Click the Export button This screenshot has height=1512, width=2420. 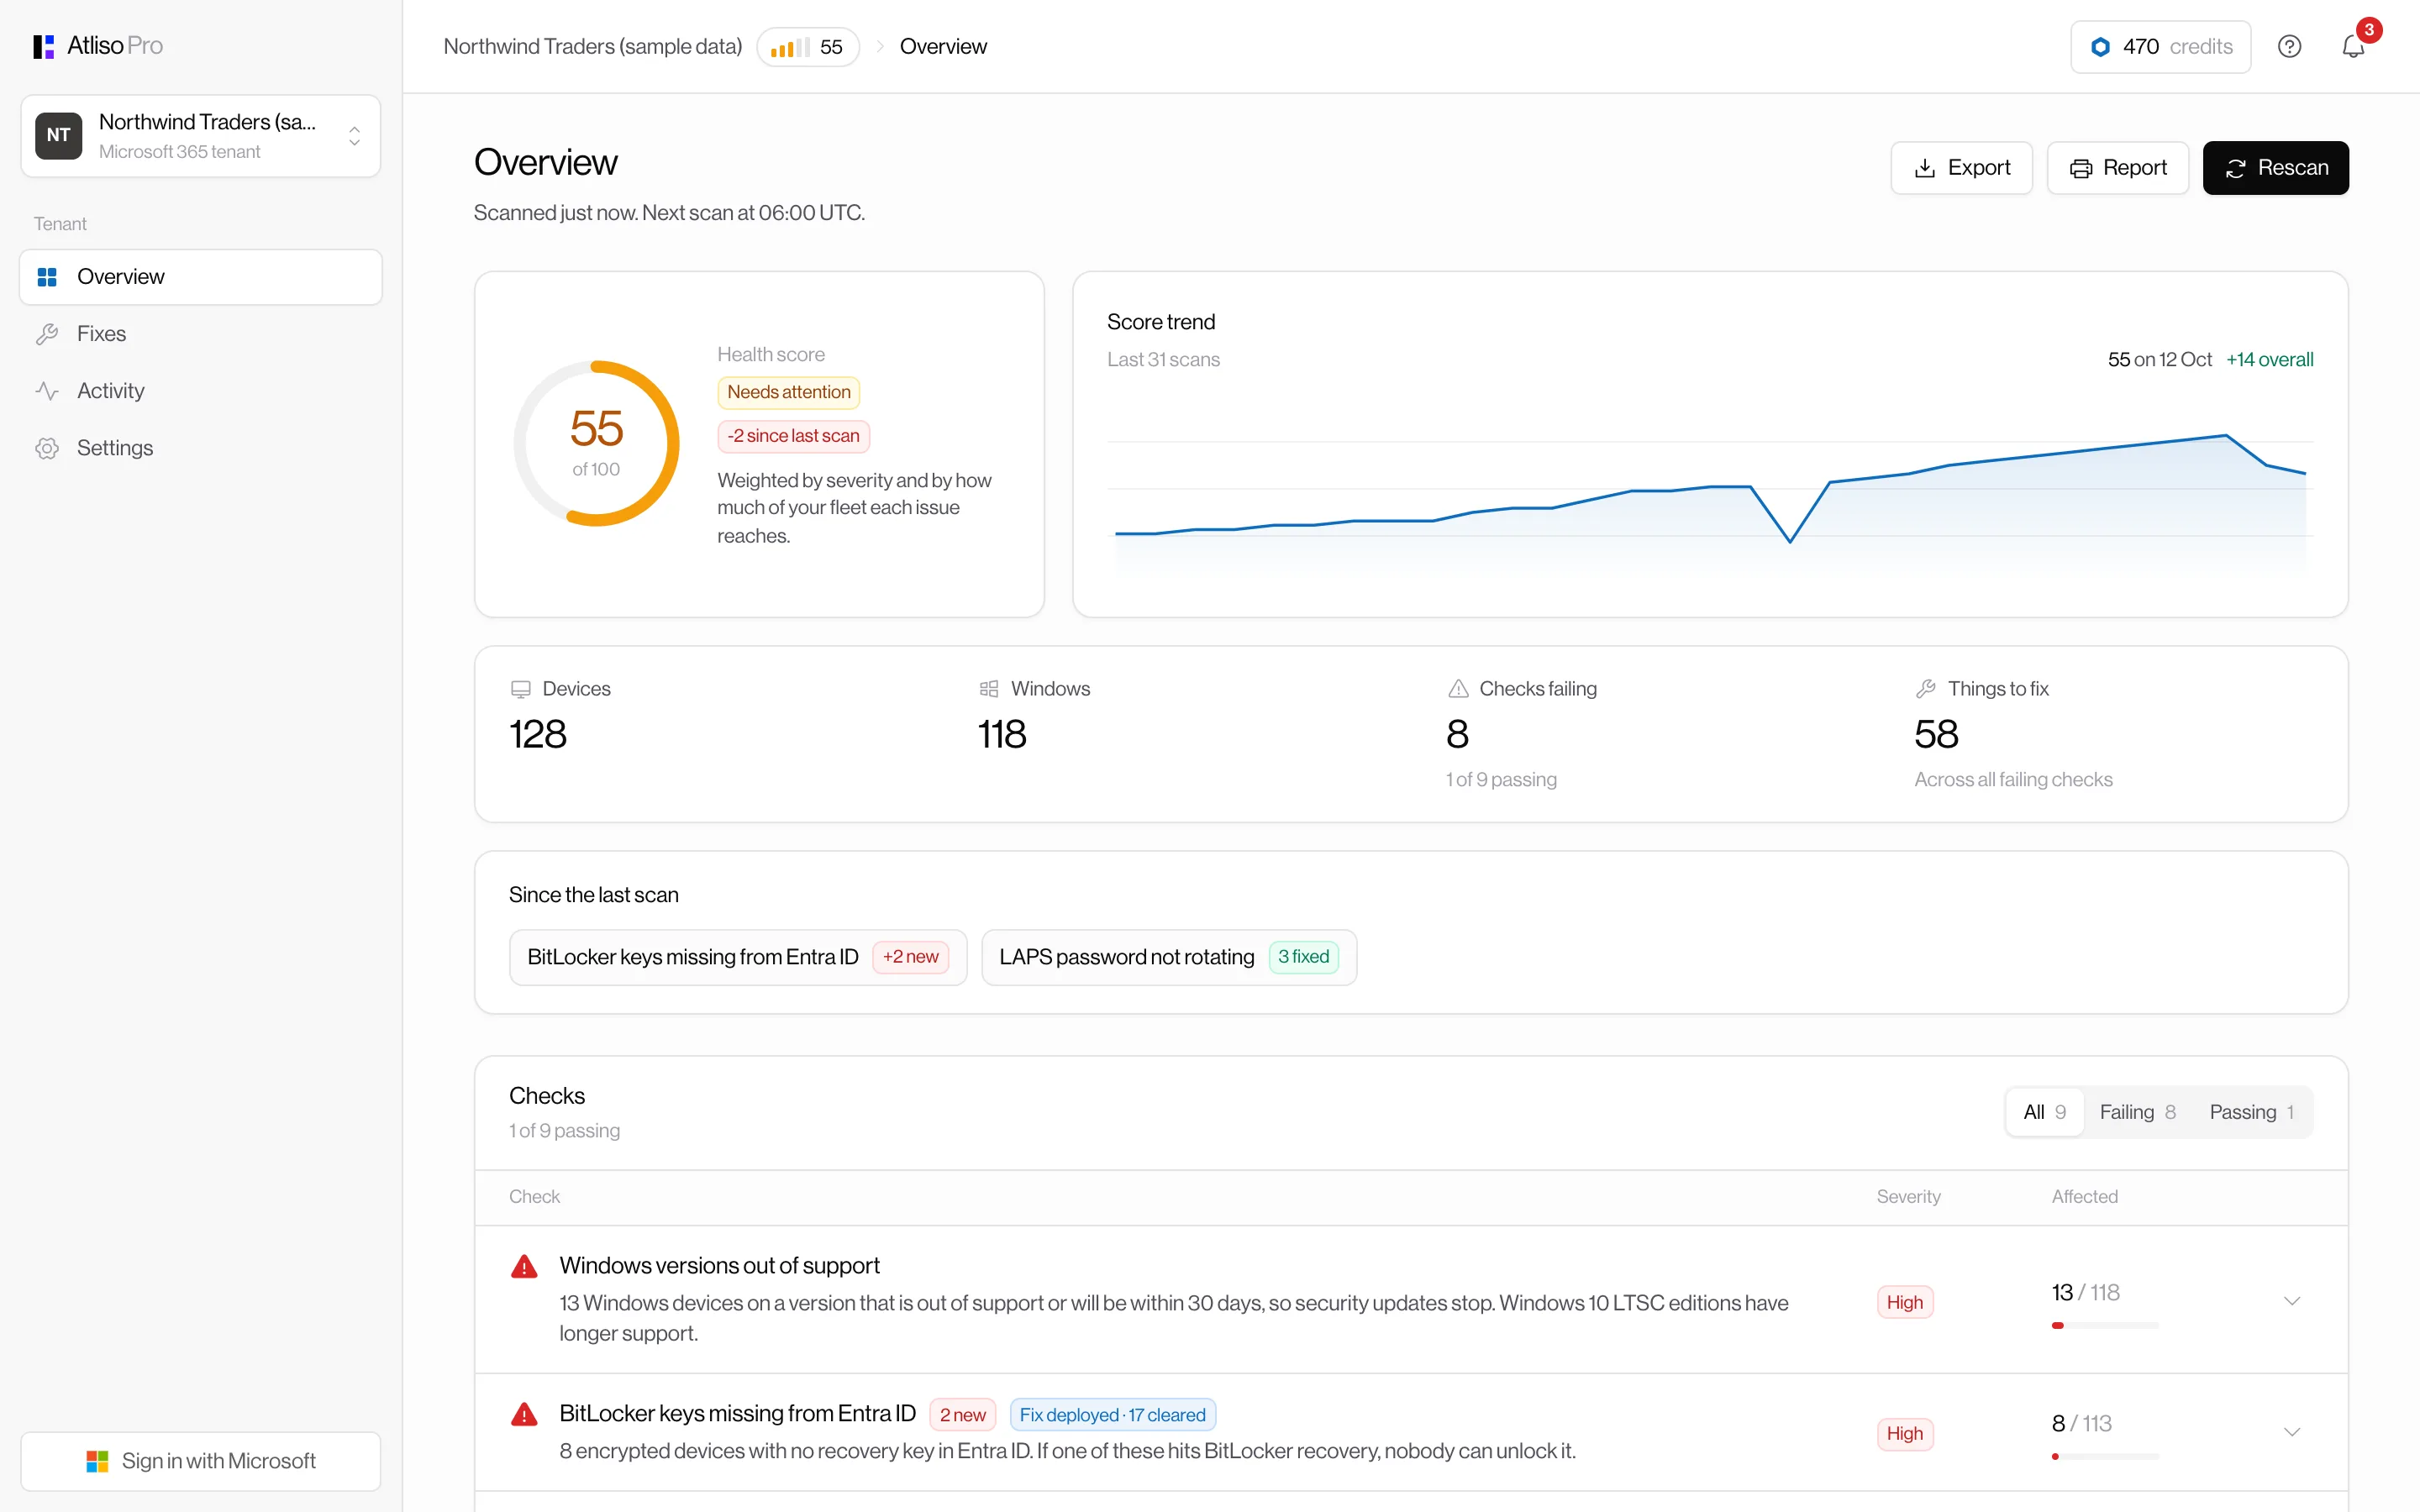tap(1961, 168)
